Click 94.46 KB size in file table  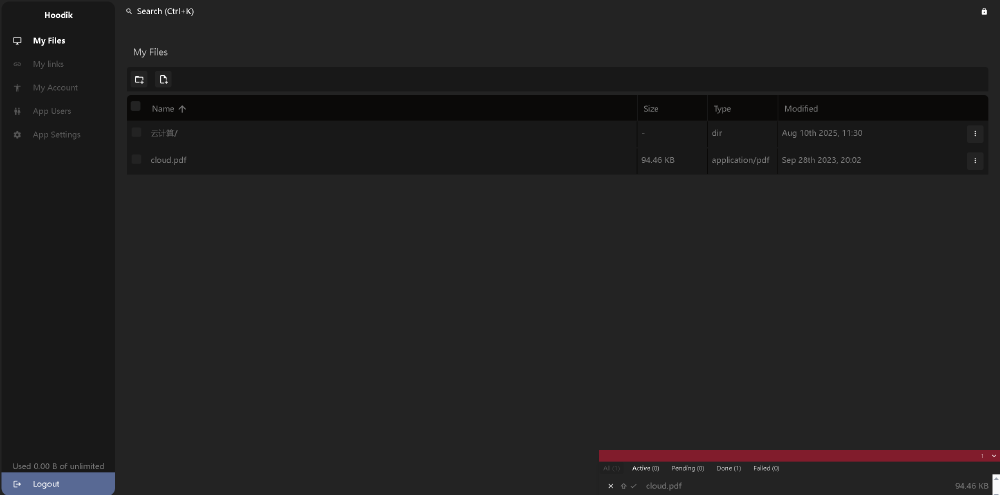(x=658, y=160)
